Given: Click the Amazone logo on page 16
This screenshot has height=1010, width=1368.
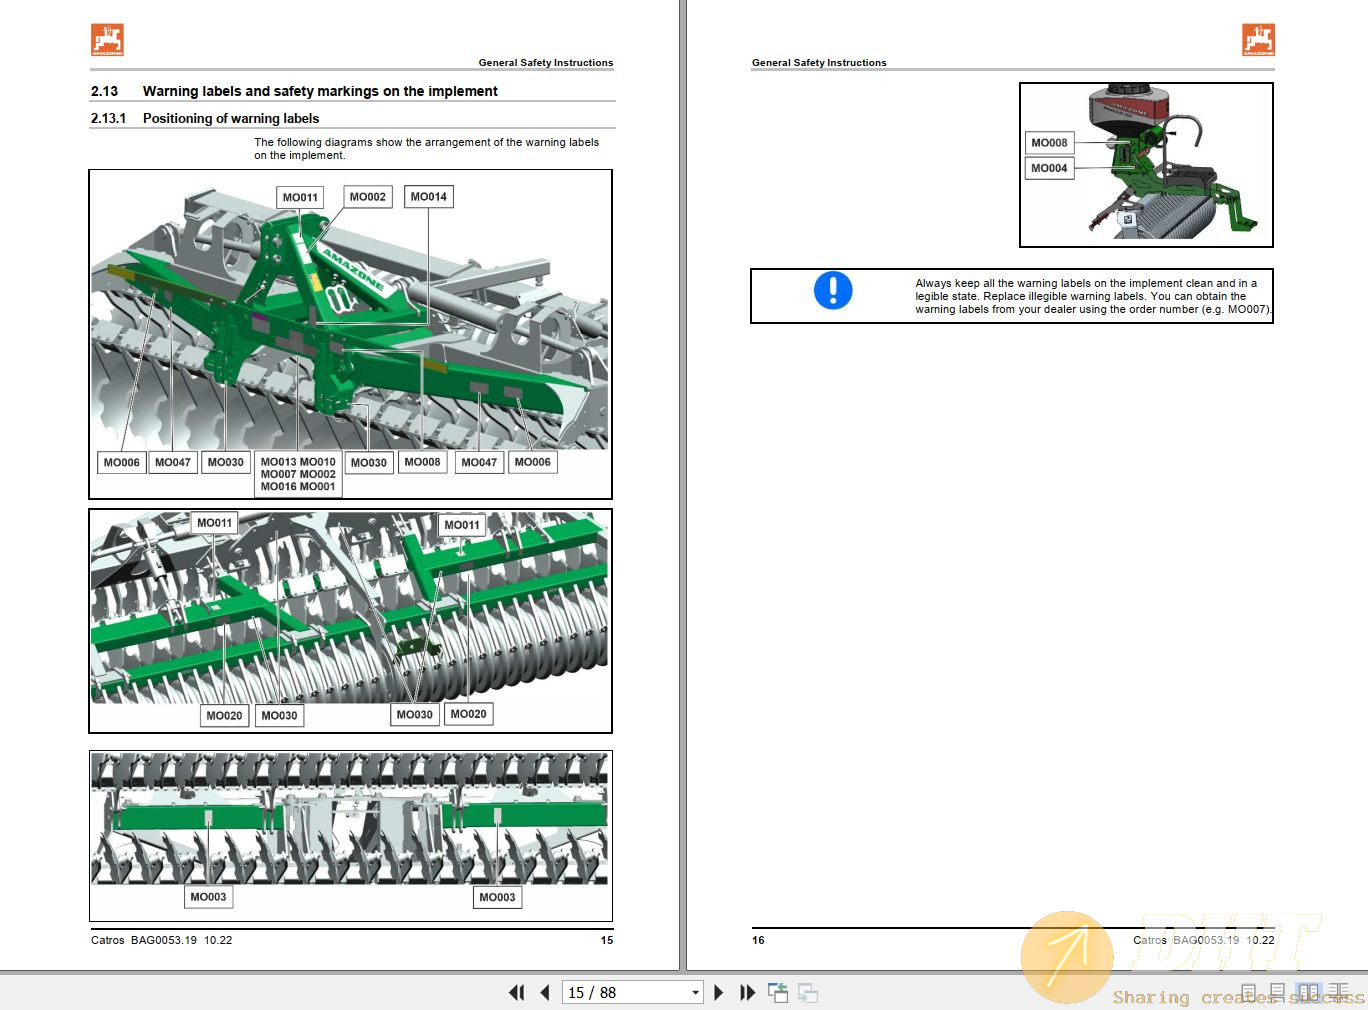Looking at the screenshot, I should [x=1258, y=40].
